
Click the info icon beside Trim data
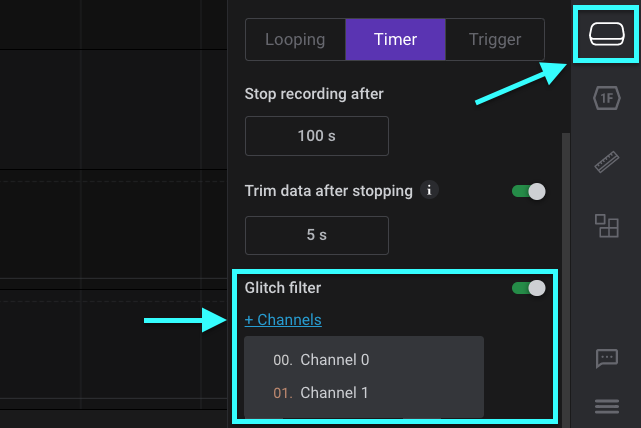429,190
